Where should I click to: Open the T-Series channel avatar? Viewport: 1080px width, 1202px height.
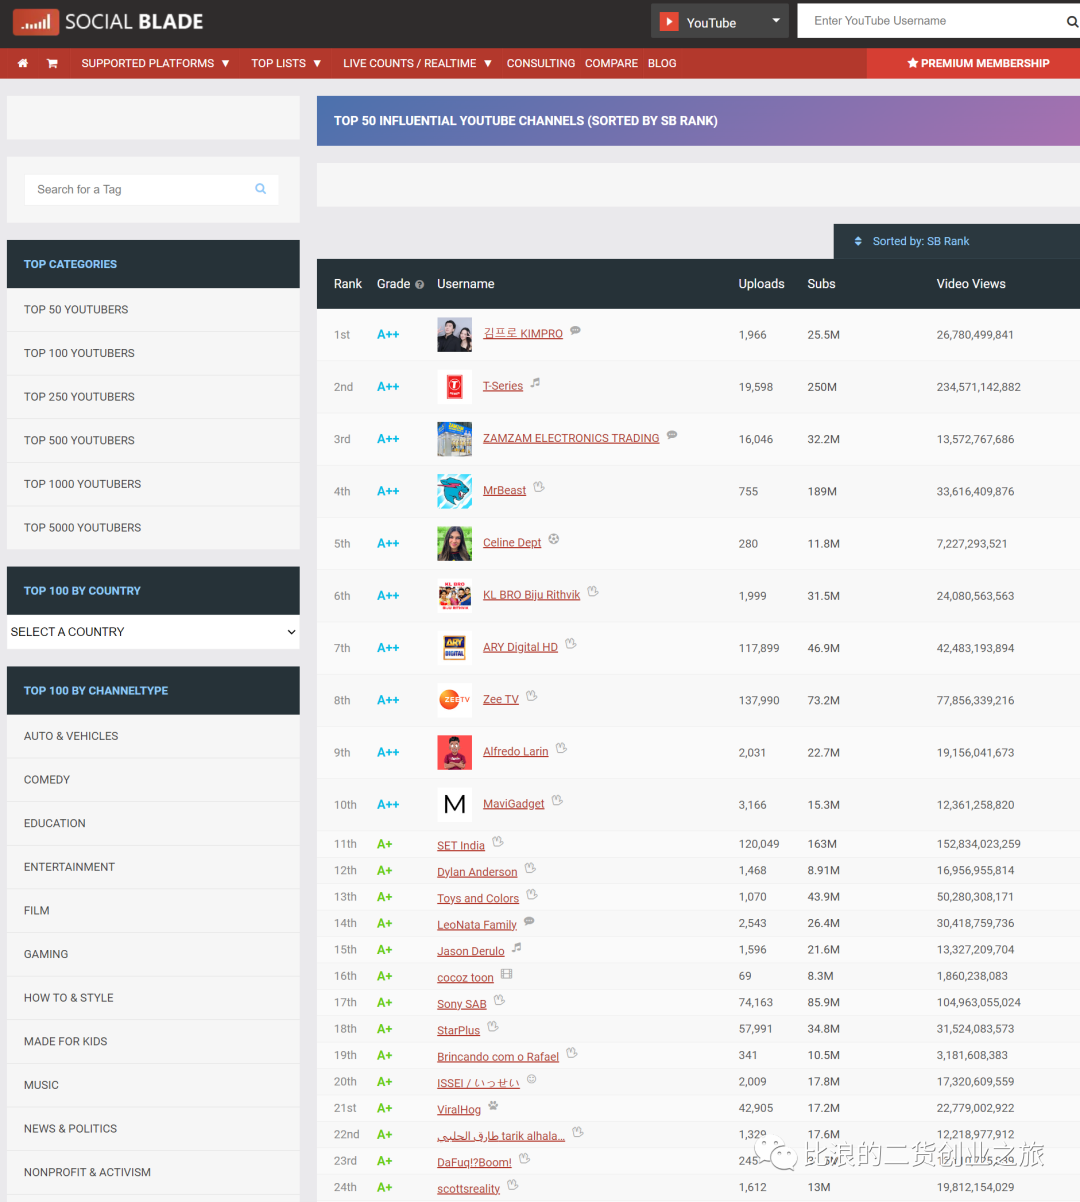coord(454,387)
